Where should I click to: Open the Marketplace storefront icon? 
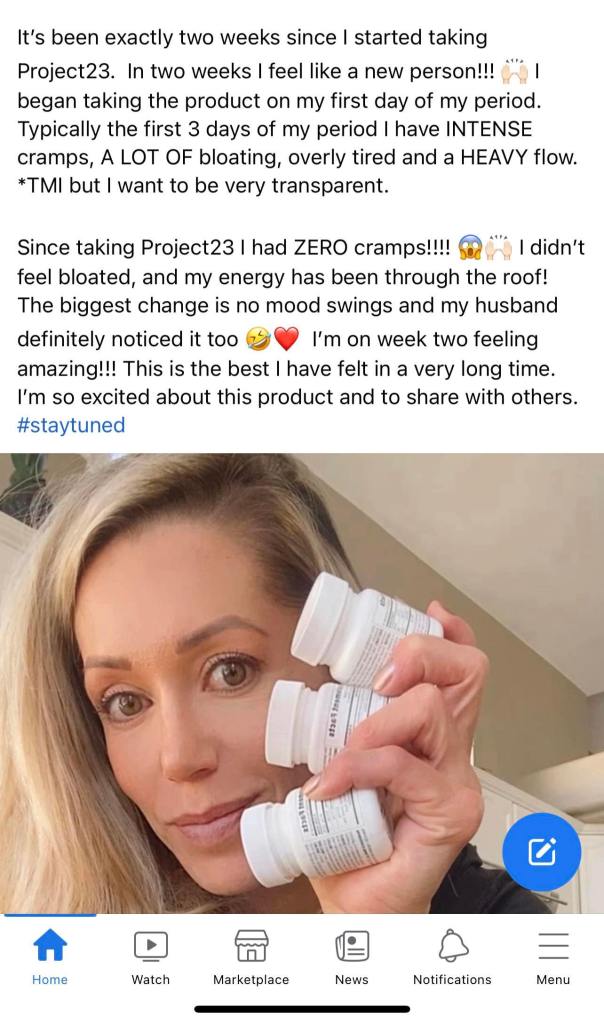click(x=251, y=945)
